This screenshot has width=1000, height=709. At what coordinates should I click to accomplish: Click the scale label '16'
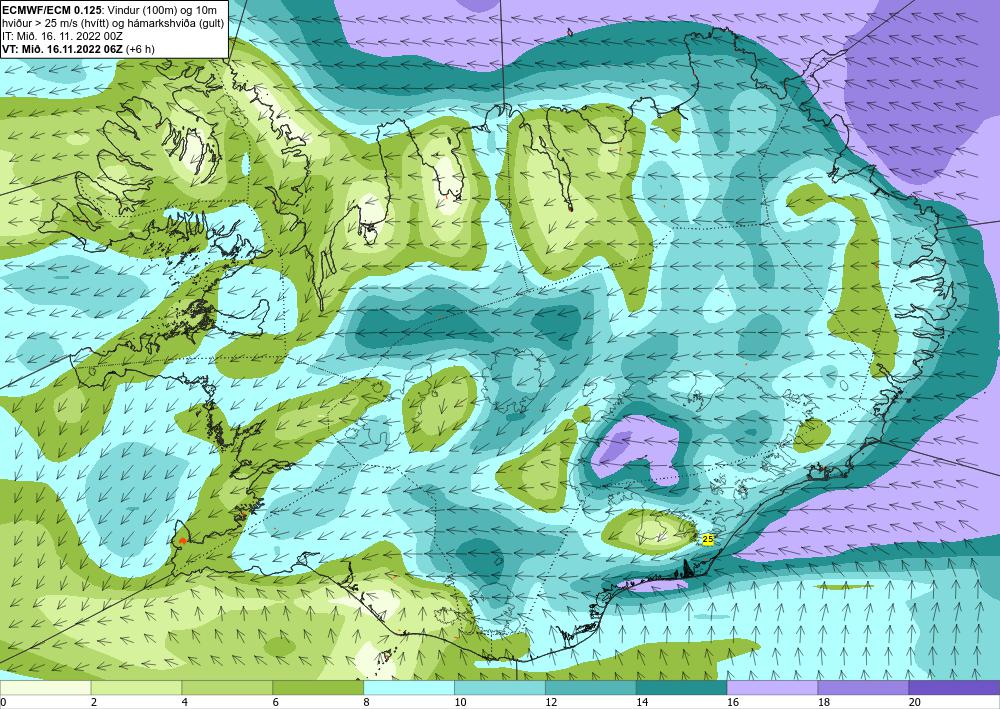click(733, 703)
